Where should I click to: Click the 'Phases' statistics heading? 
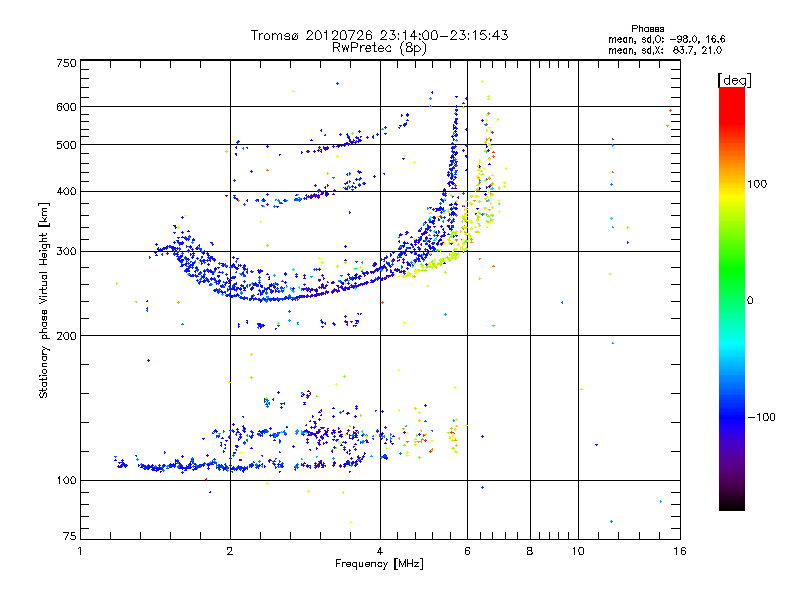pyautogui.click(x=647, y=29)
